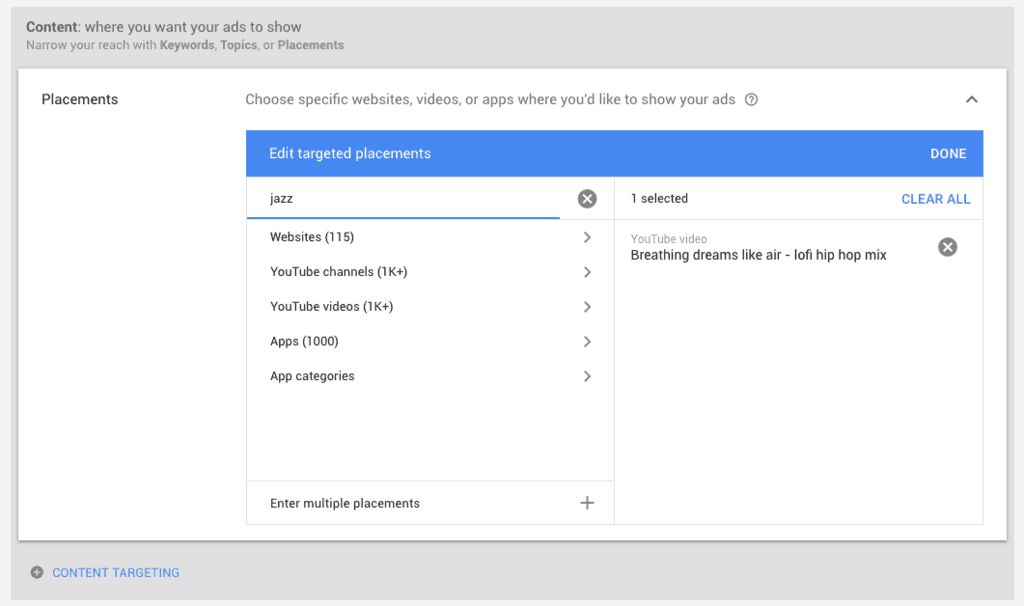Select the YouTube videos (1K+) label
This screenshot has width=1024, height=606.
pyautogui.click(x=332, y=306)
